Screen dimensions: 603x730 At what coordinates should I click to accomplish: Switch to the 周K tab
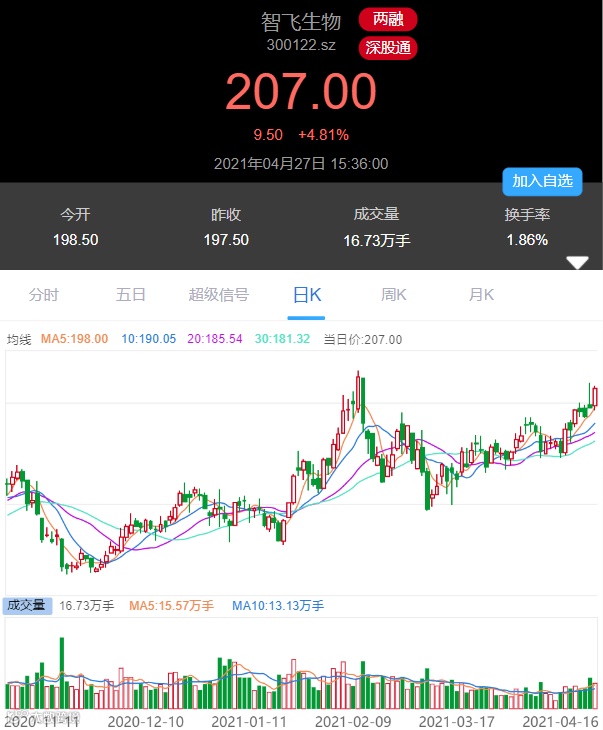[393, 295]
